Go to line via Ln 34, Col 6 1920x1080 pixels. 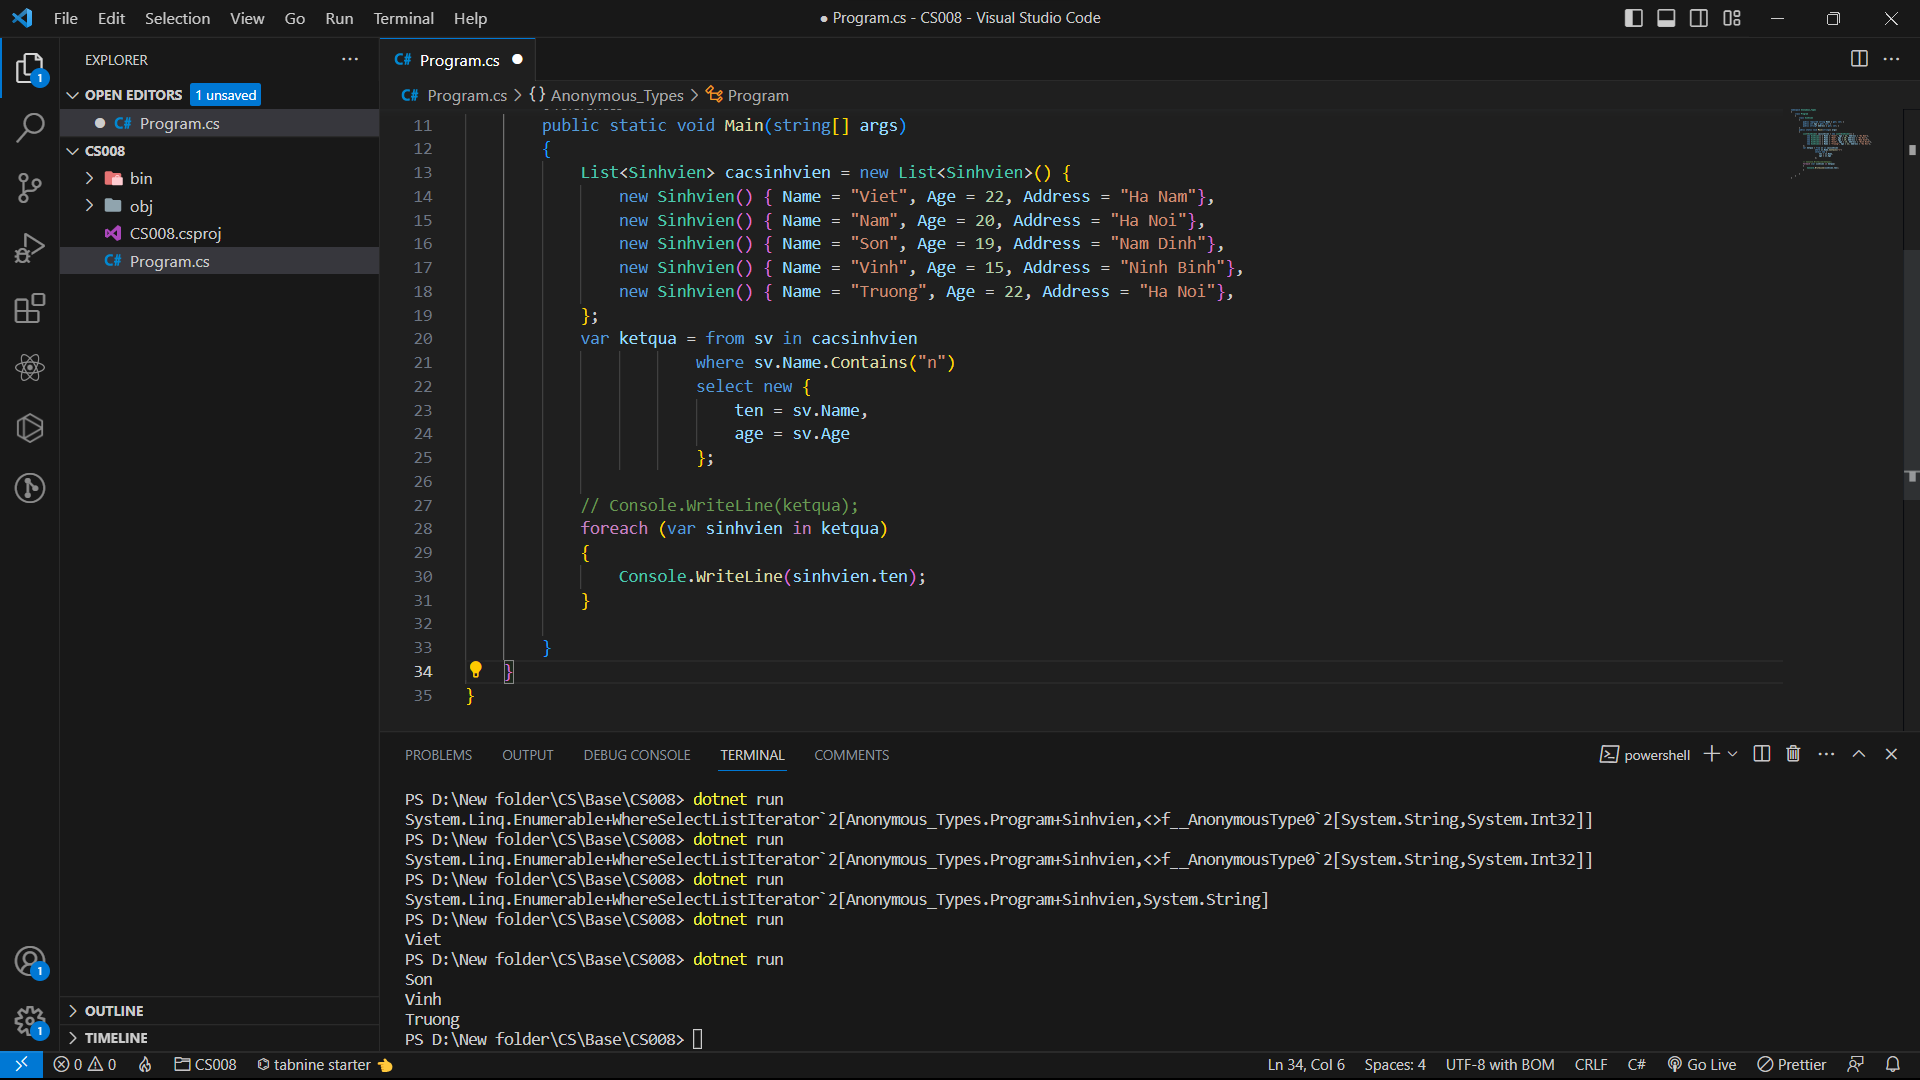(x=1306, y=1065)
